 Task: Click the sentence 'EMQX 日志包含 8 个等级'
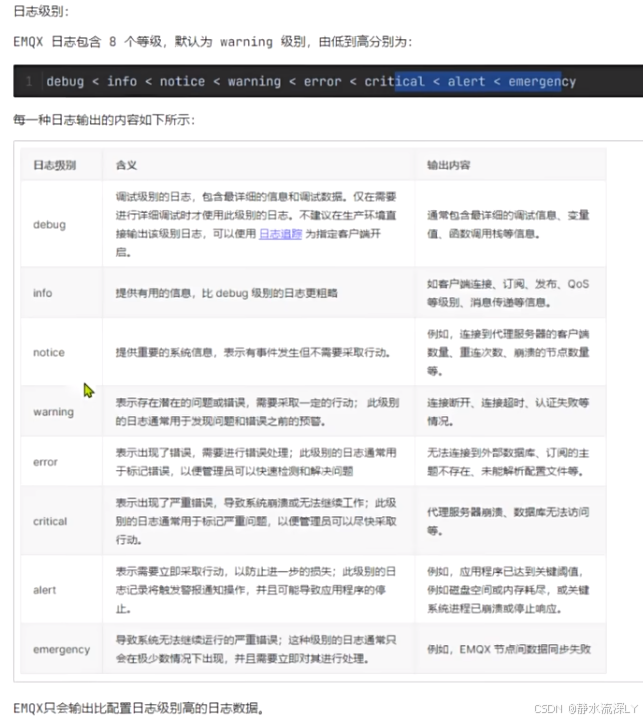[89, 42]
